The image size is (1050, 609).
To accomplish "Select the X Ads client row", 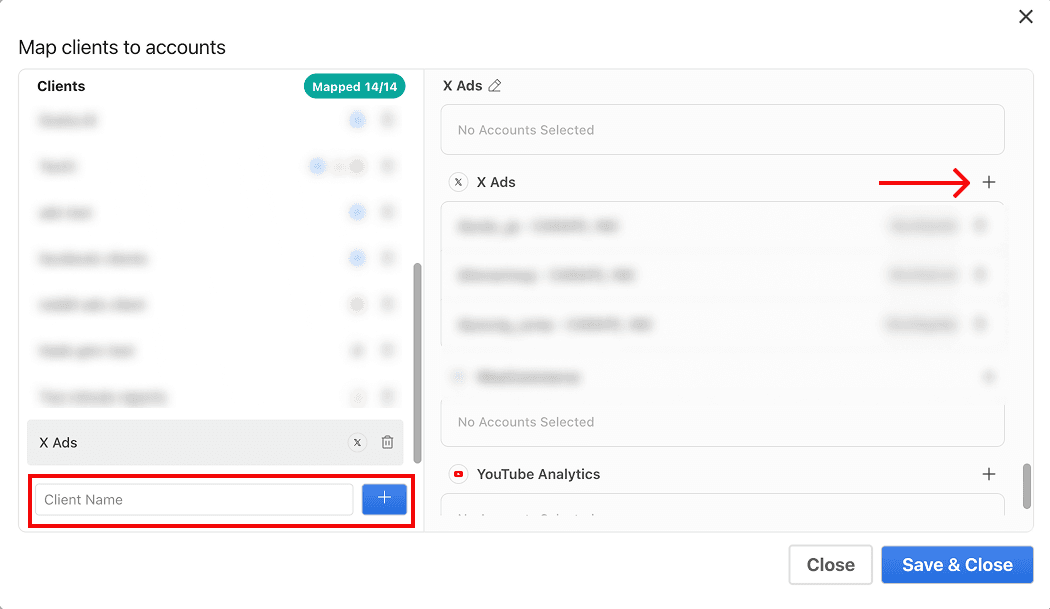I will [215, 442].
